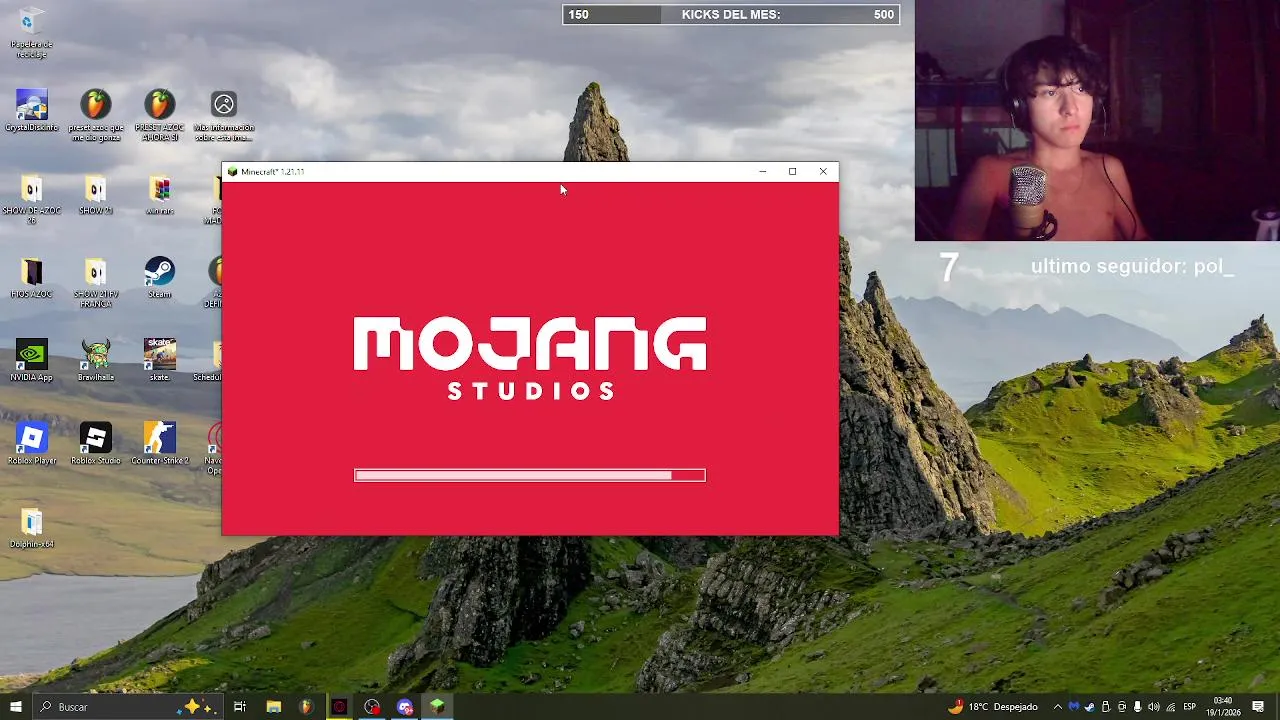Open the SHOW 2.1 folder

(95, 195)
